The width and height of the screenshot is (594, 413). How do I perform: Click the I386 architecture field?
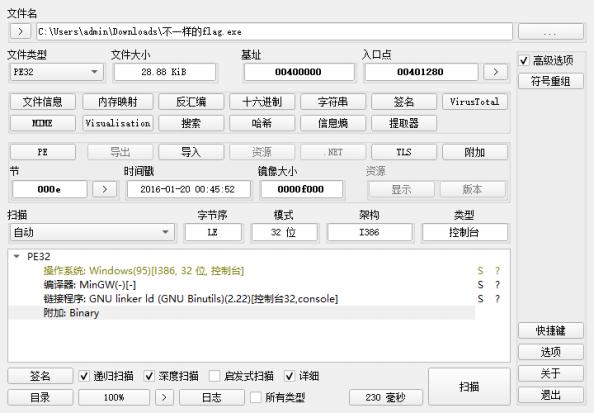(369, 232)
